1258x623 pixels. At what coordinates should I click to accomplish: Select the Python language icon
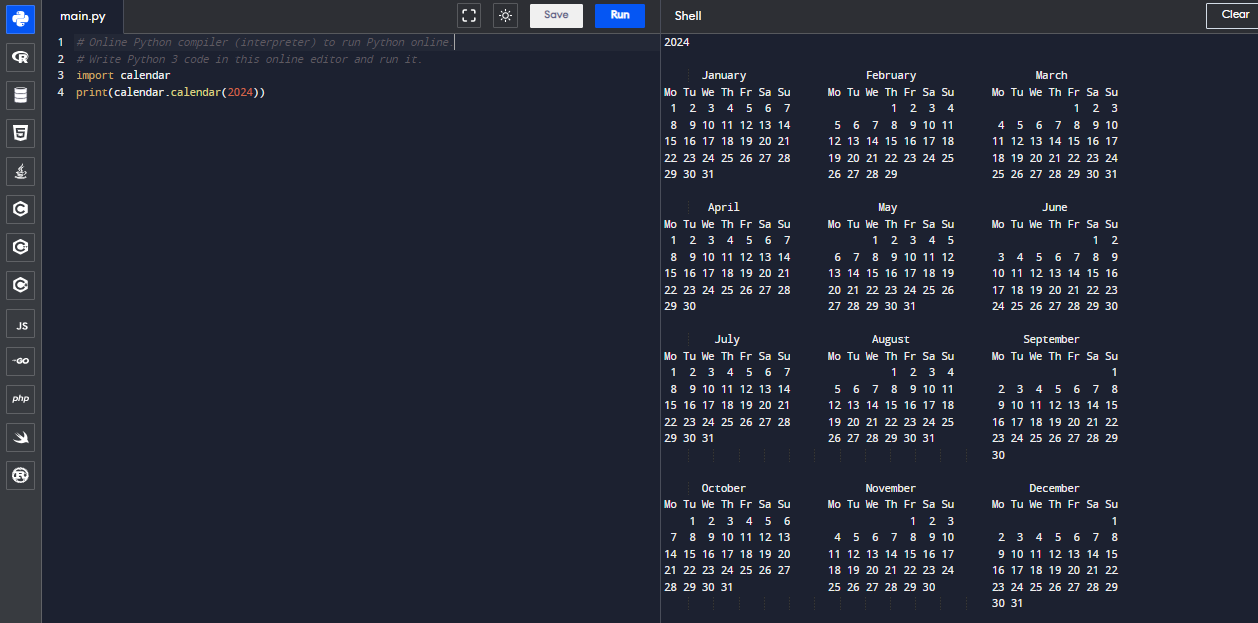pyautogui.click(x=20, y=20)
